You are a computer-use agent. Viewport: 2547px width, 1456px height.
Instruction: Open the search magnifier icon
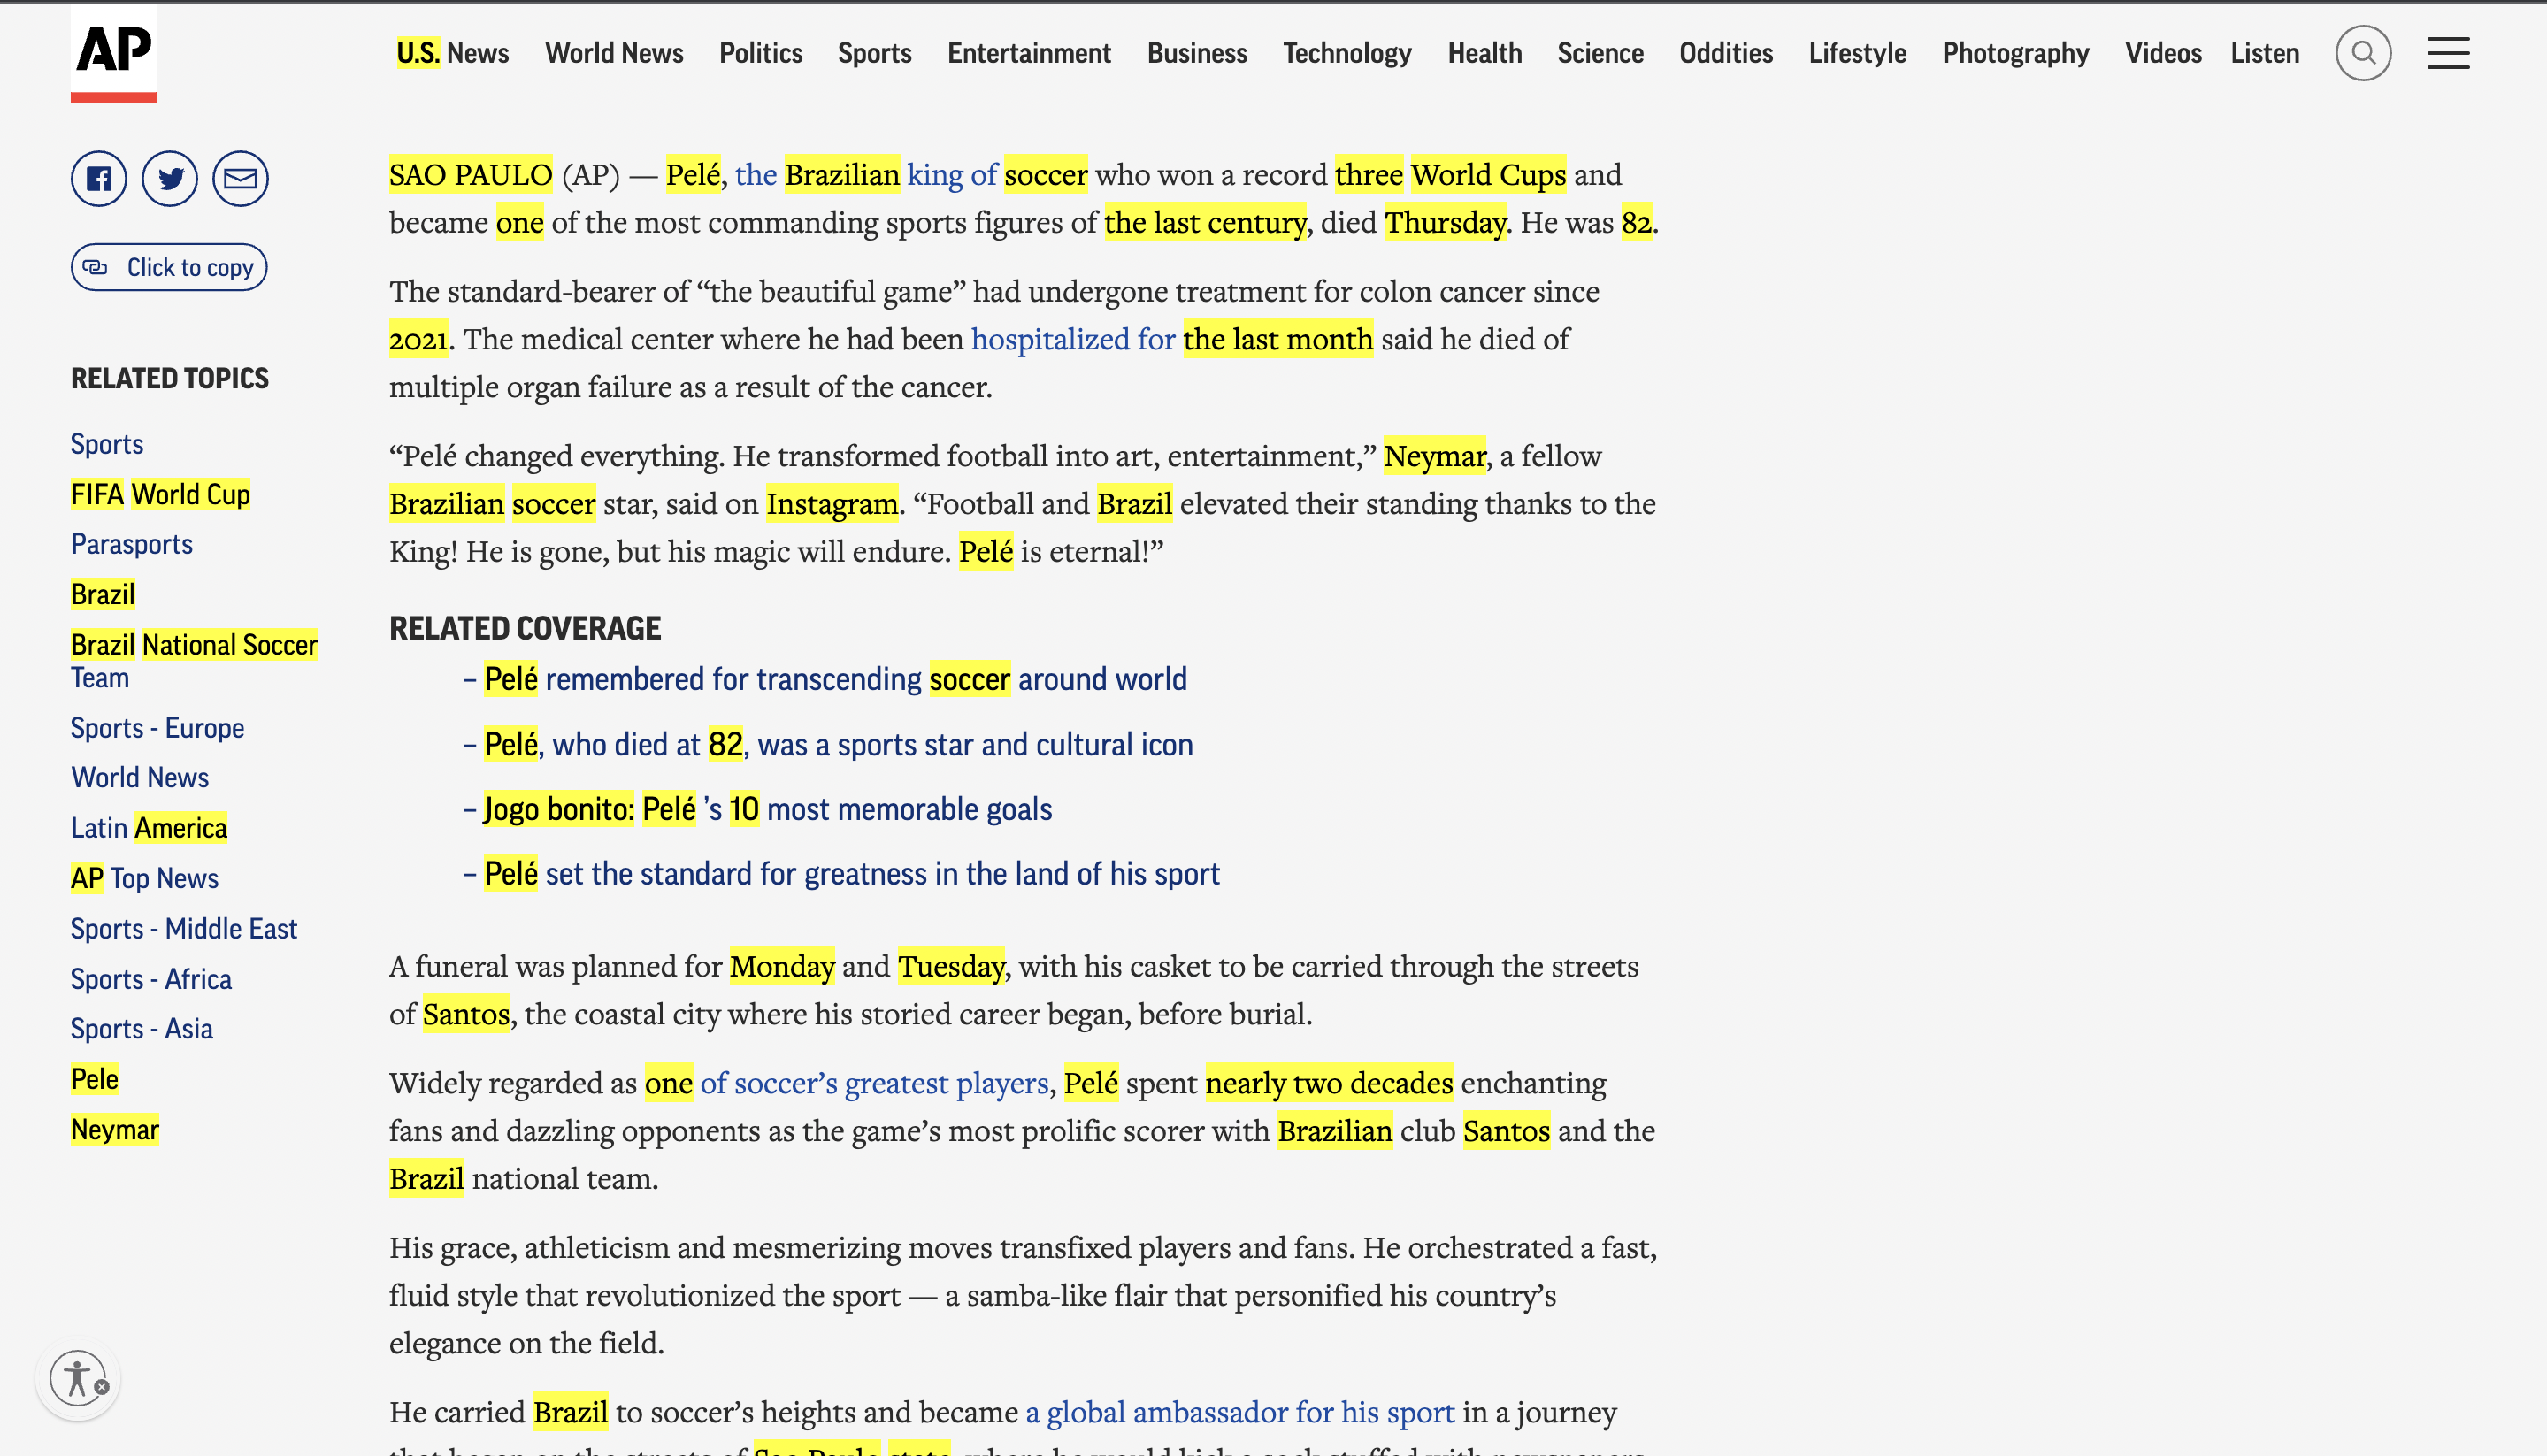2362,53
